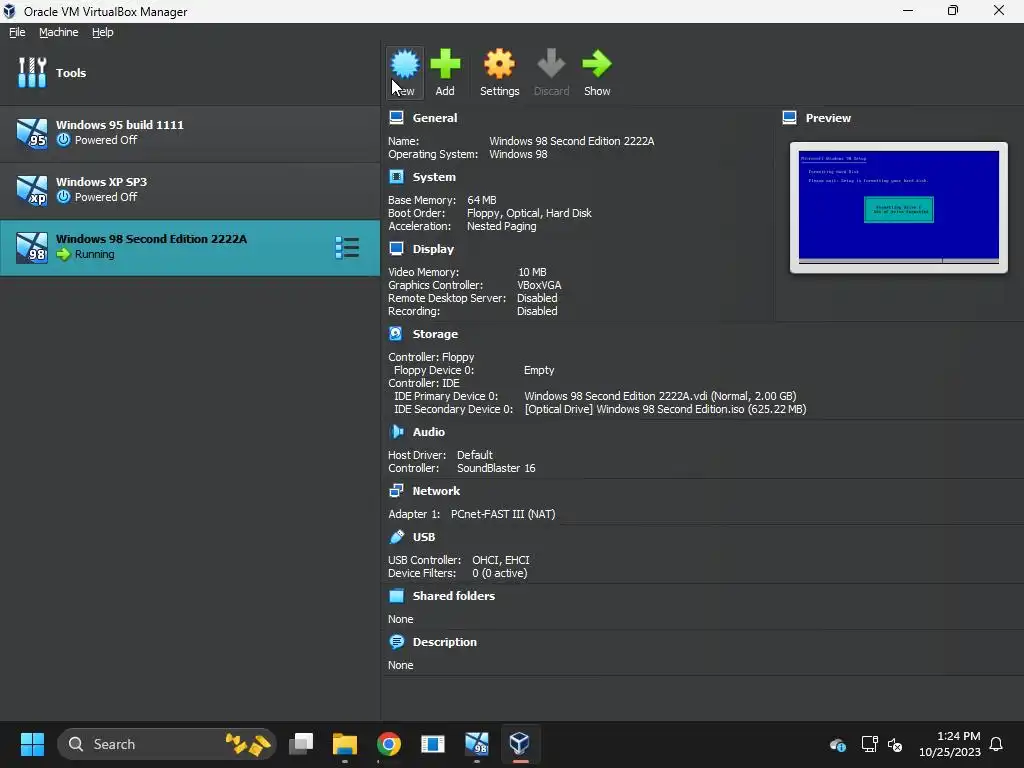Viewport: 1024px width, 768px height.
Task: Open the notification bell in system tray
Action: coord(996,744)
